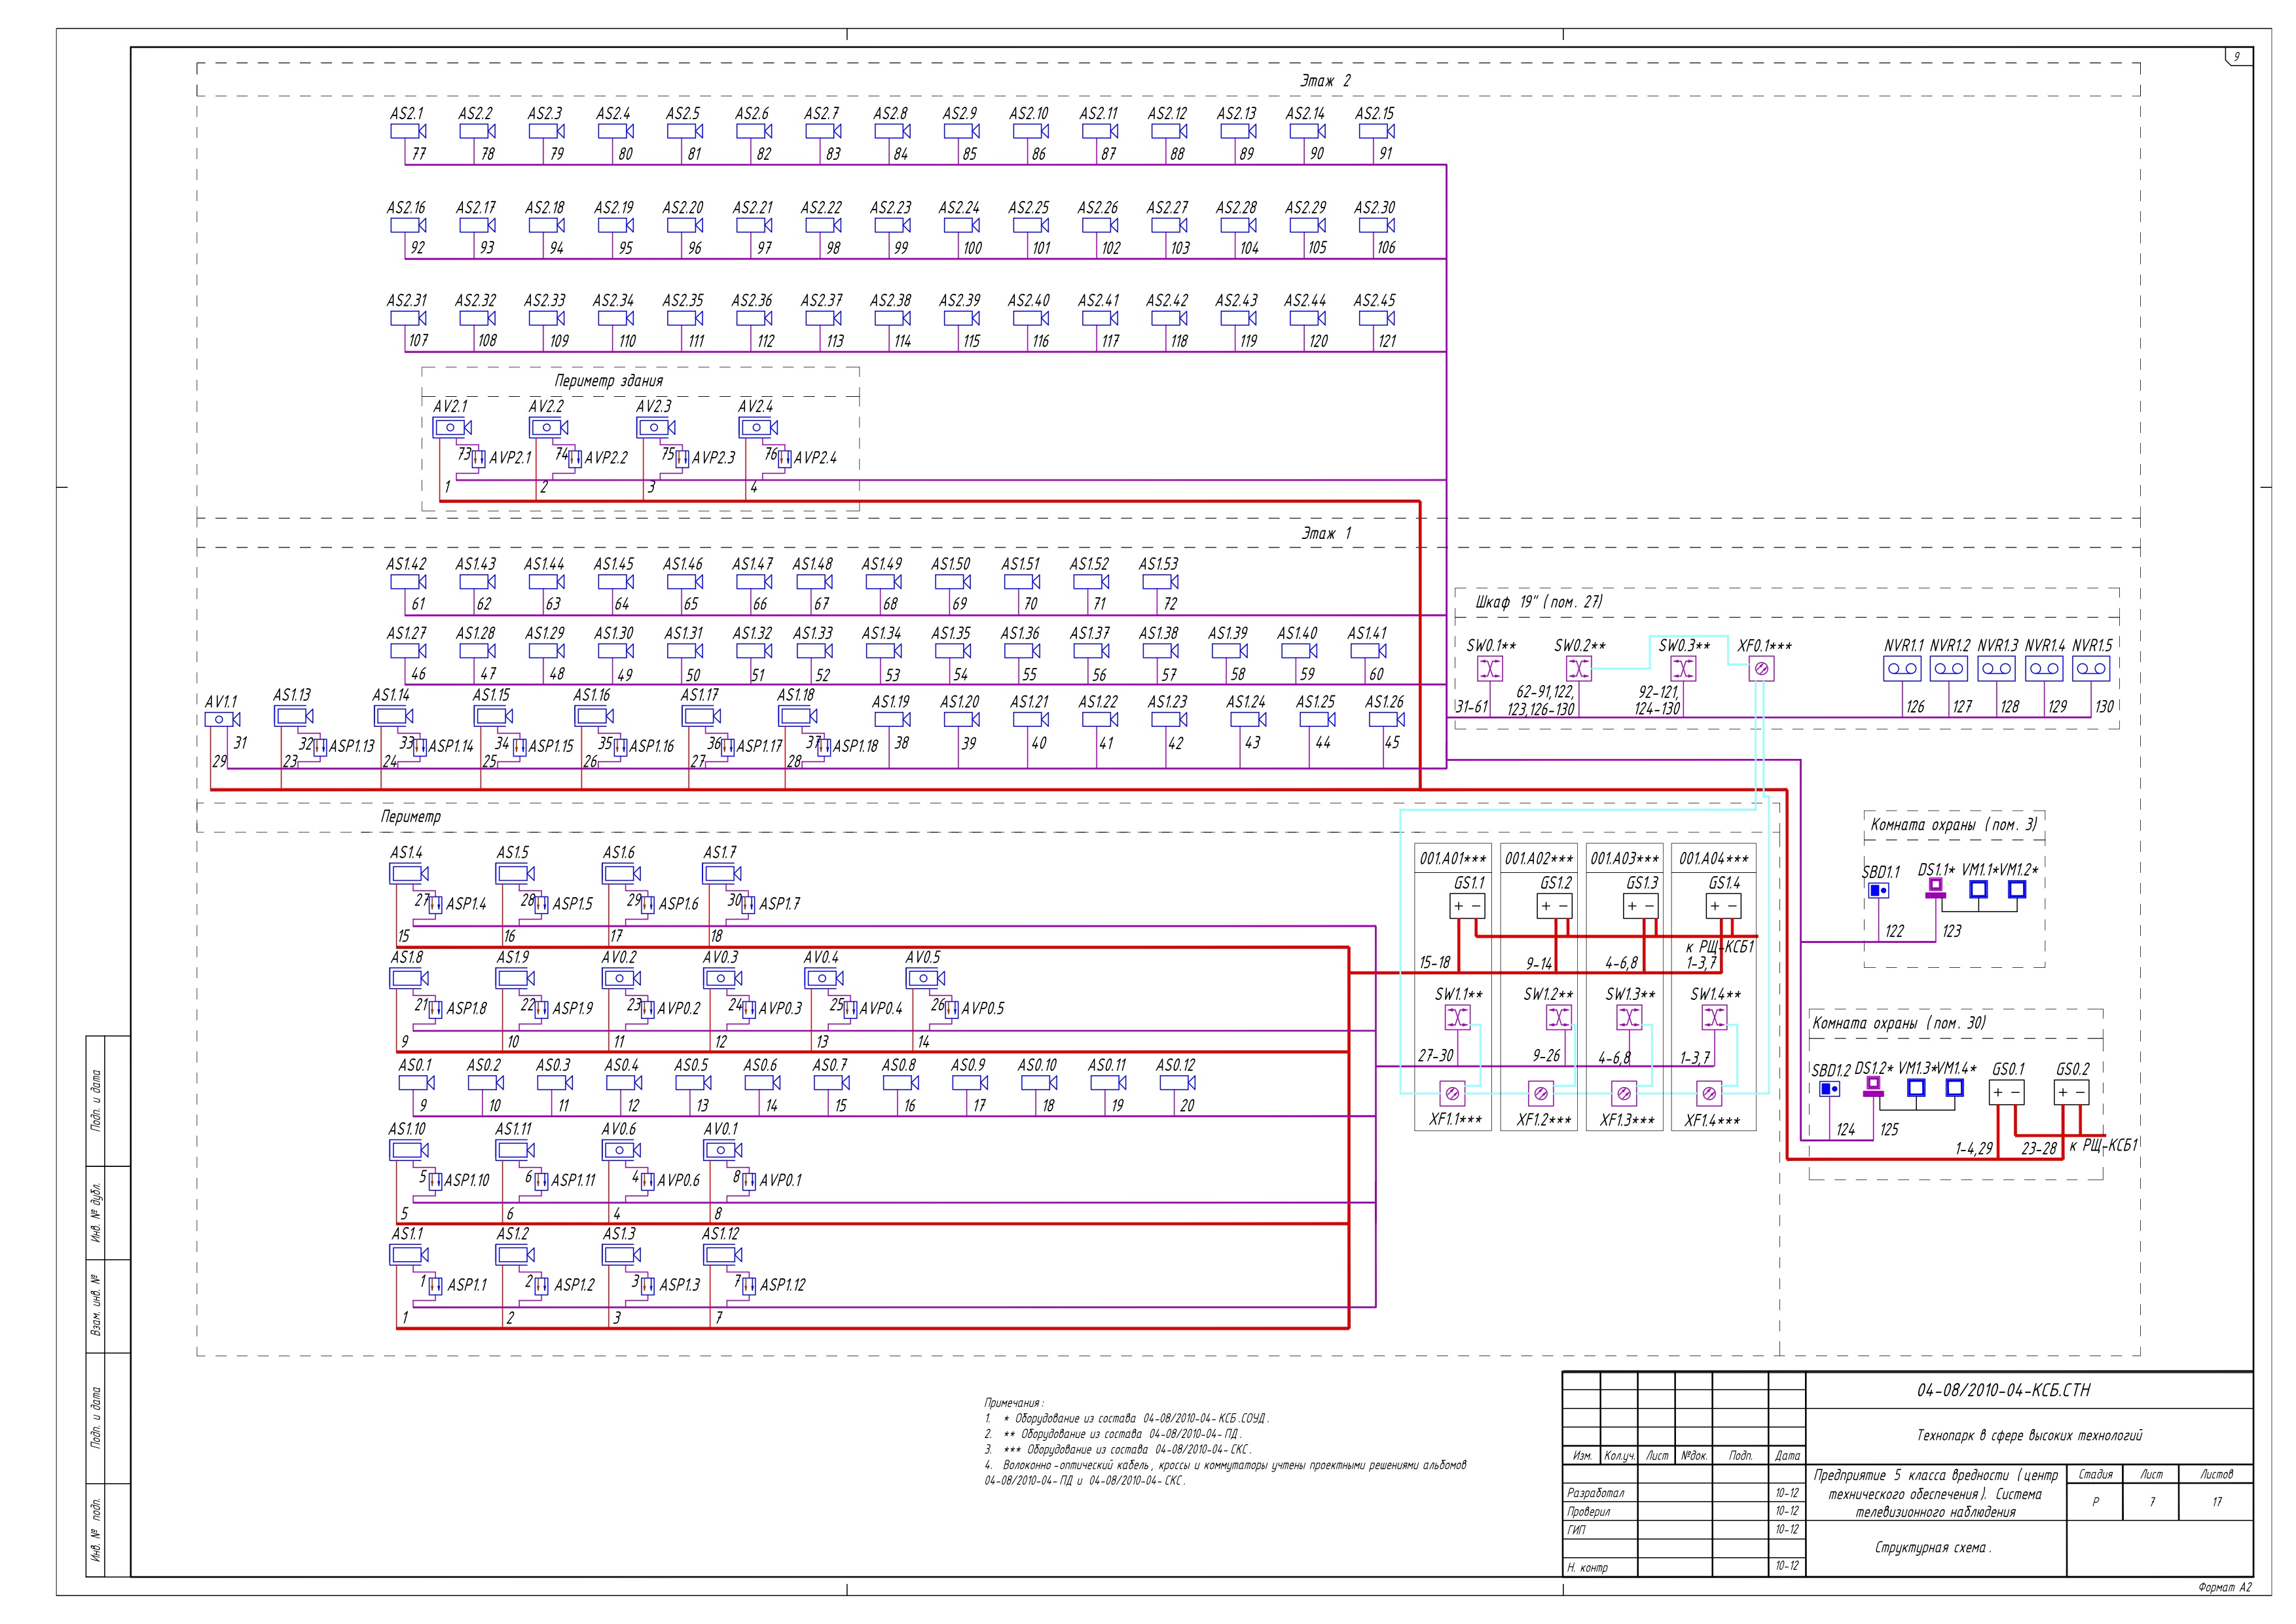Click the 'Этаж 2' floor label
The image size is (2296, 1624).
pos(1325,81)
